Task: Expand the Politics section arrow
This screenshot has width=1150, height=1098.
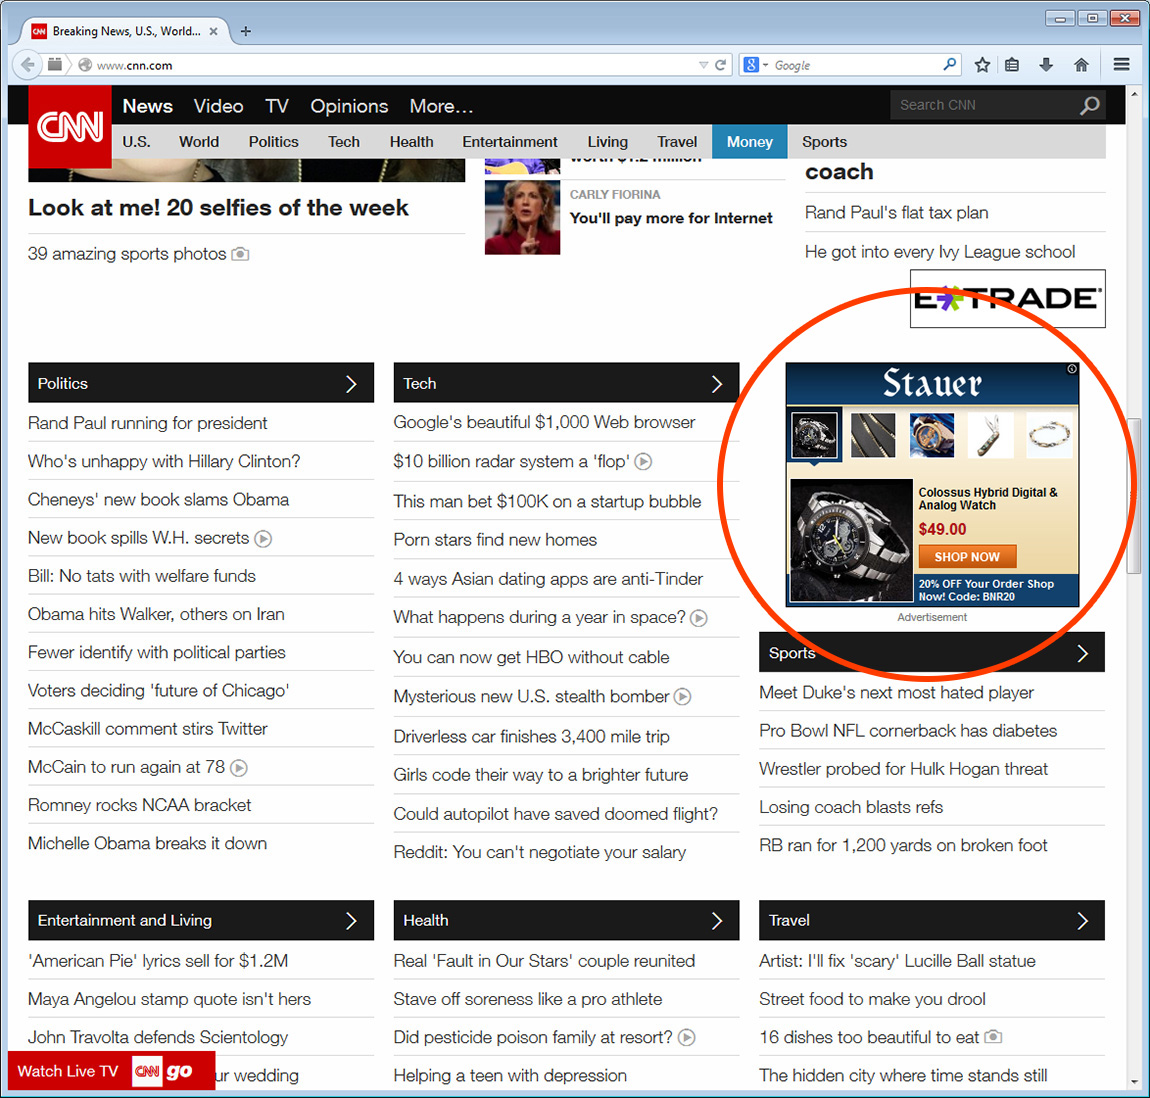Action: tap(351, 384)
